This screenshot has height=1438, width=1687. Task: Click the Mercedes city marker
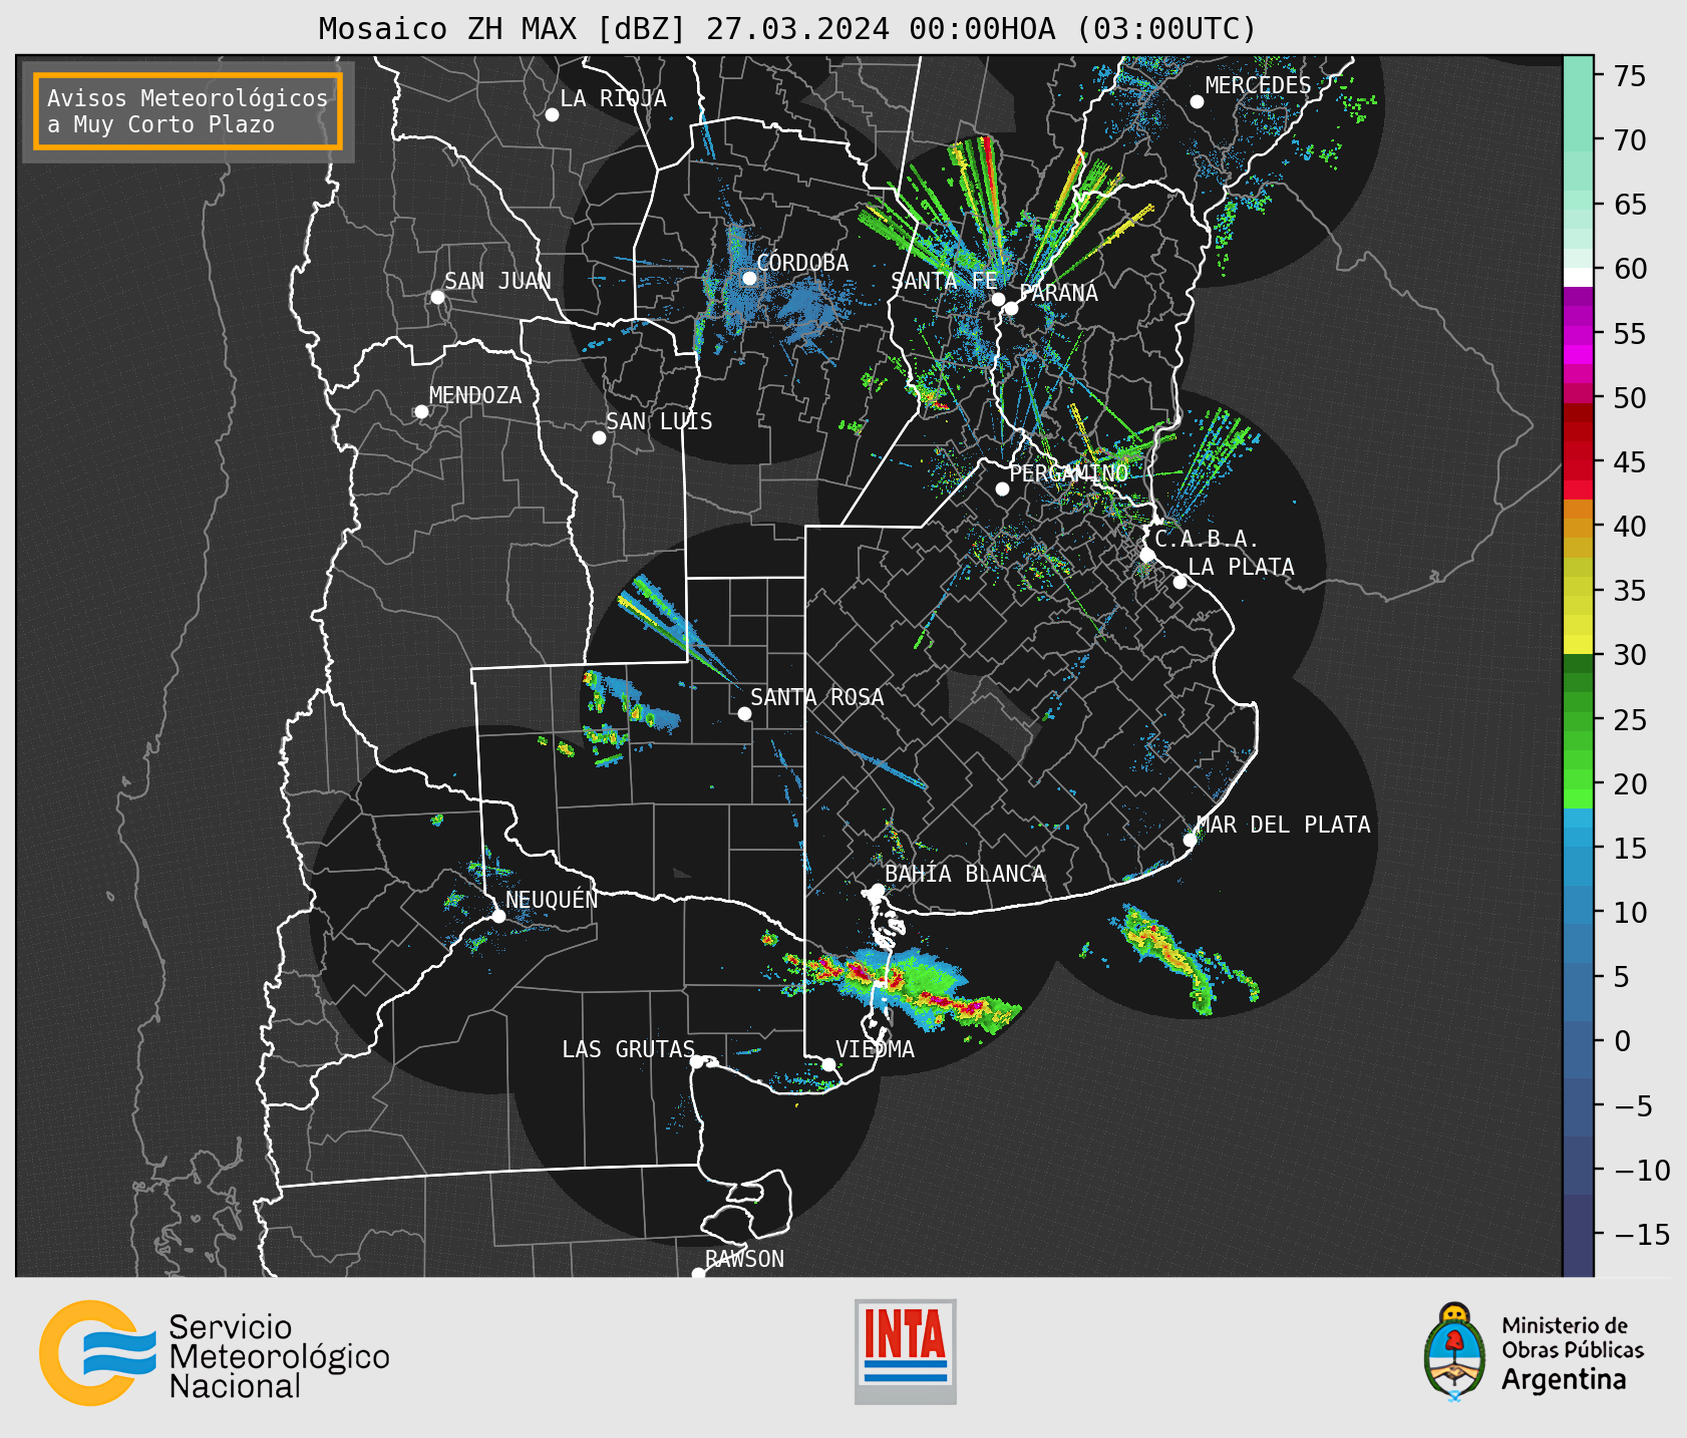click(x=1197, y=102)
